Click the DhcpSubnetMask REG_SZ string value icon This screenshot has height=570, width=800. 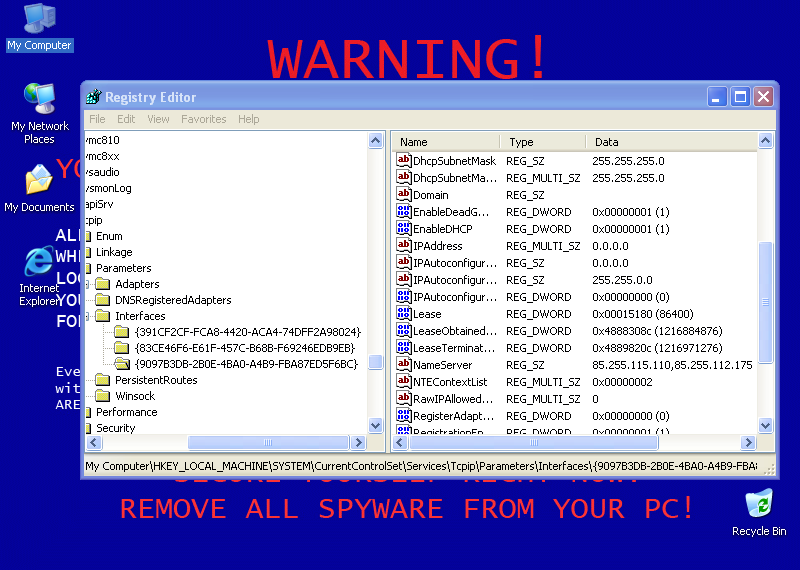(404, 160)
